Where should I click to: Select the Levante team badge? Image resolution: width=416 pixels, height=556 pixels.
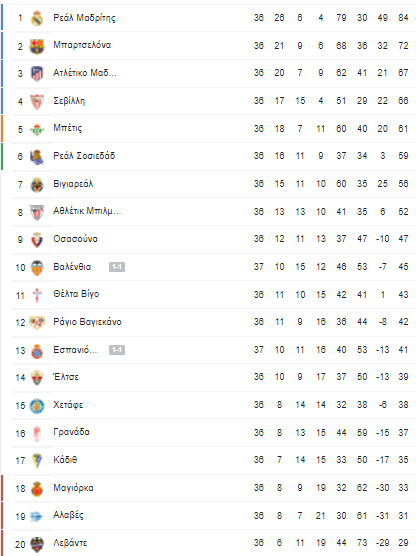tap(37, 544)
